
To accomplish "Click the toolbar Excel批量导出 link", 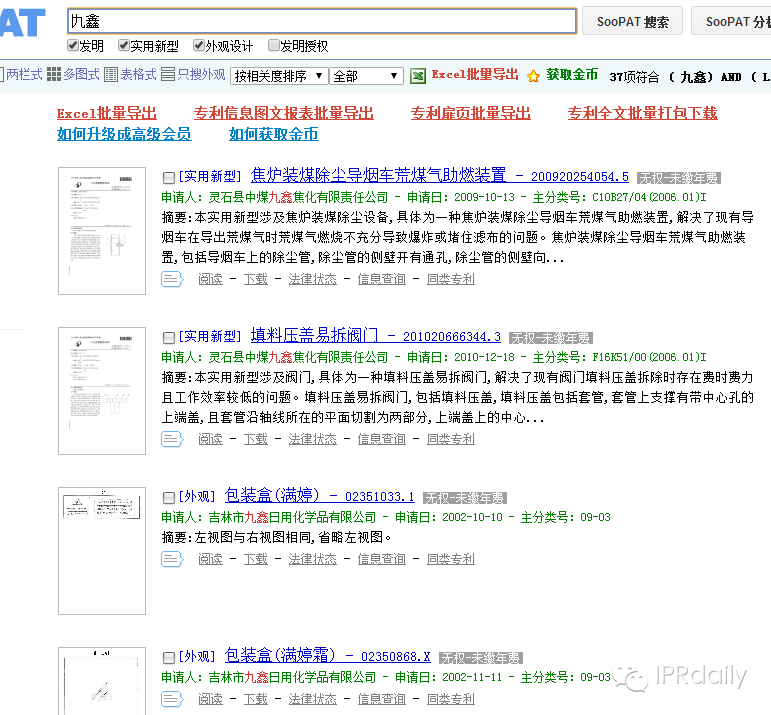I will [475, 75].
